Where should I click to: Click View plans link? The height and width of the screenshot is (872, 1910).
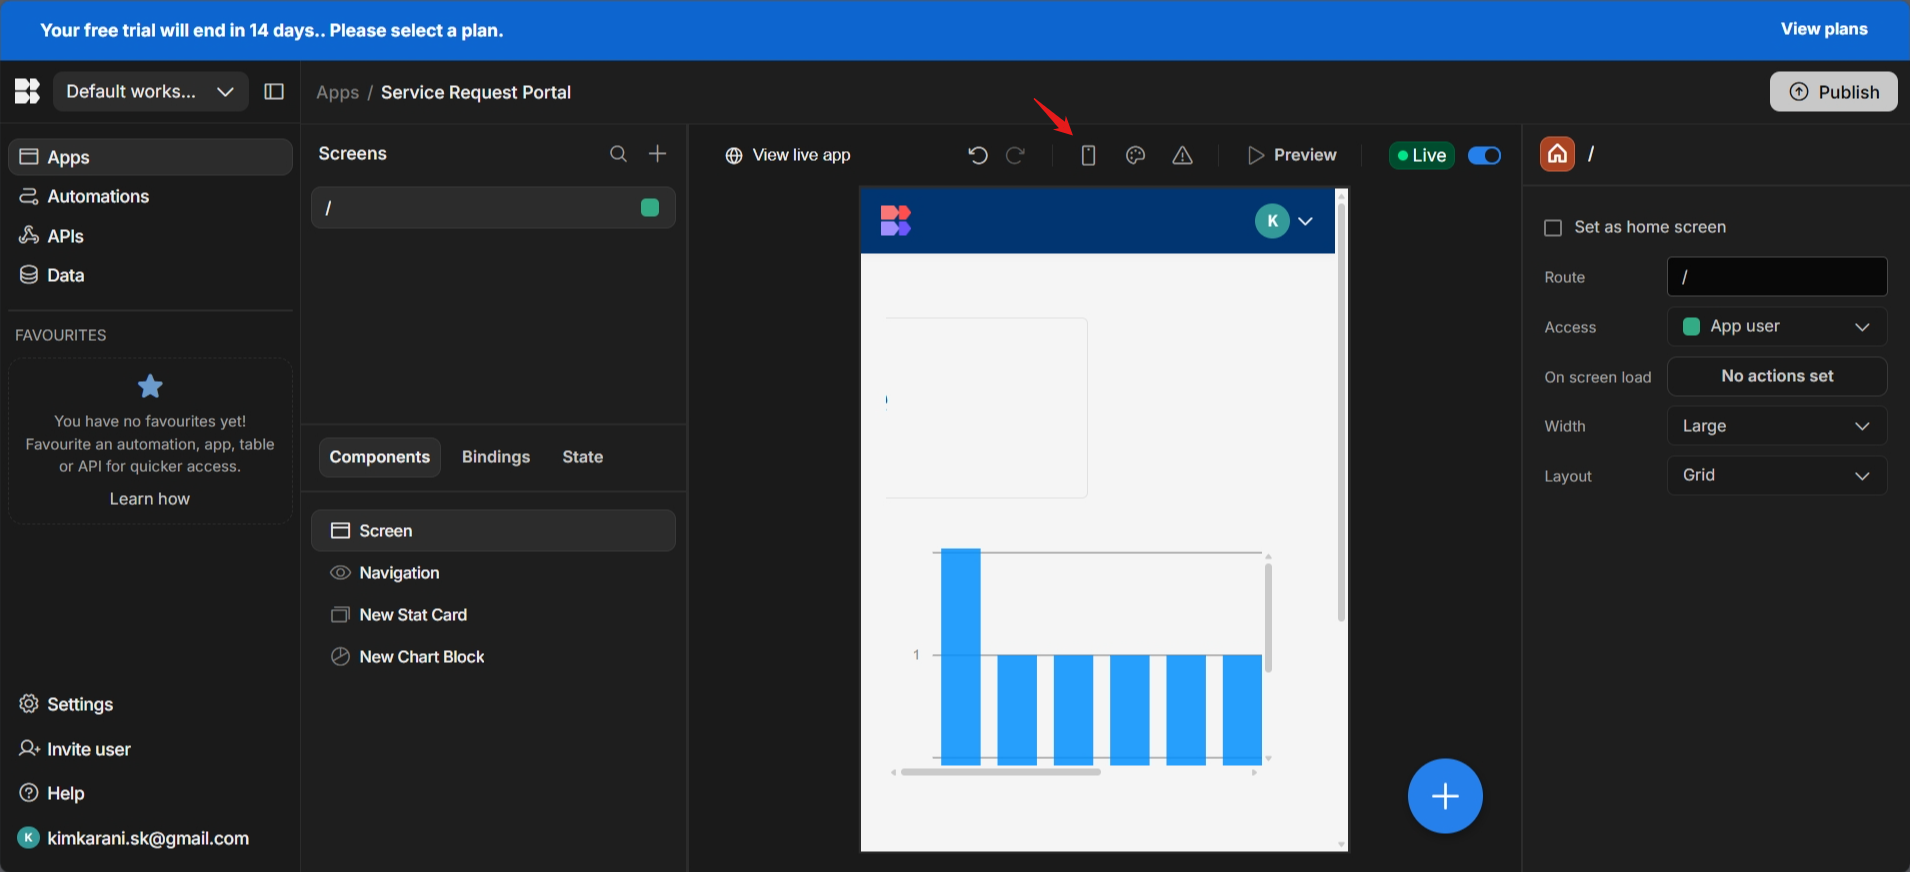click(x=1824, y=29)
